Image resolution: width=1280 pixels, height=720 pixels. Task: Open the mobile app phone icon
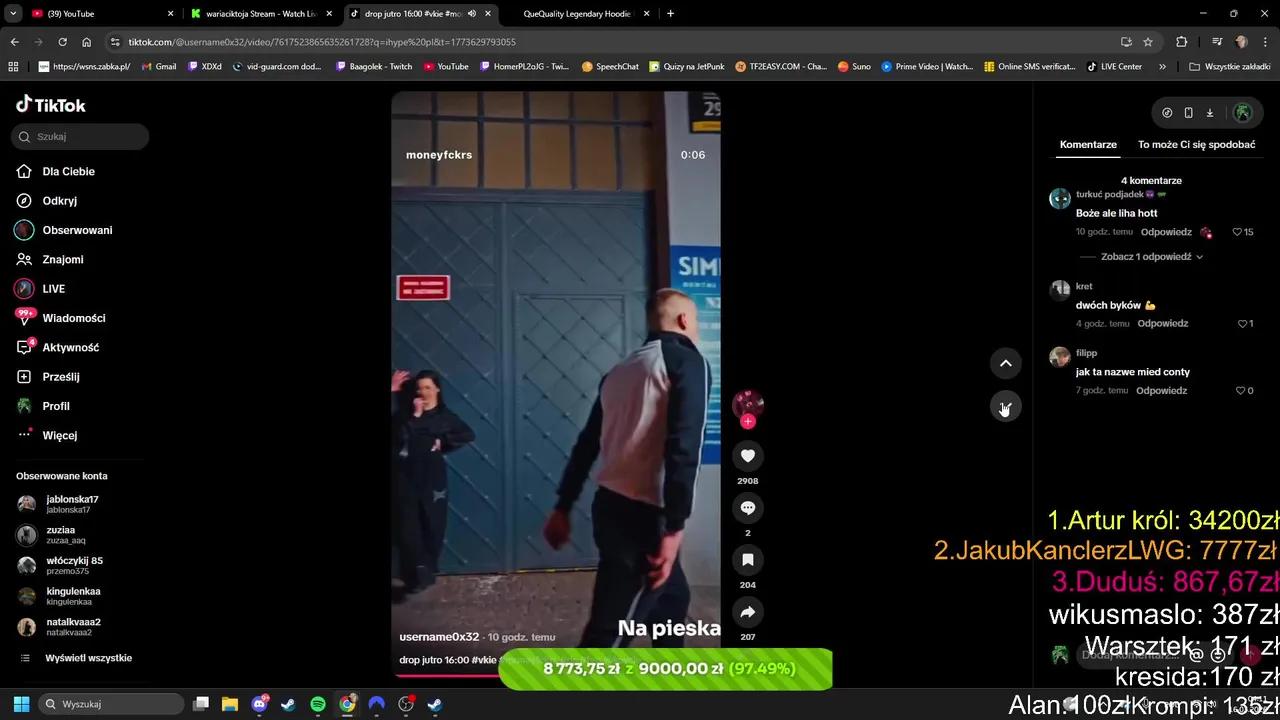[x=1188, y=113]
